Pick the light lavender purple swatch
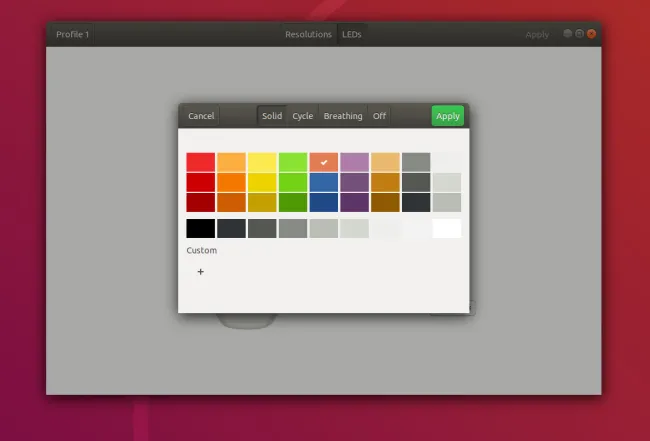 (x=354, y=162)
